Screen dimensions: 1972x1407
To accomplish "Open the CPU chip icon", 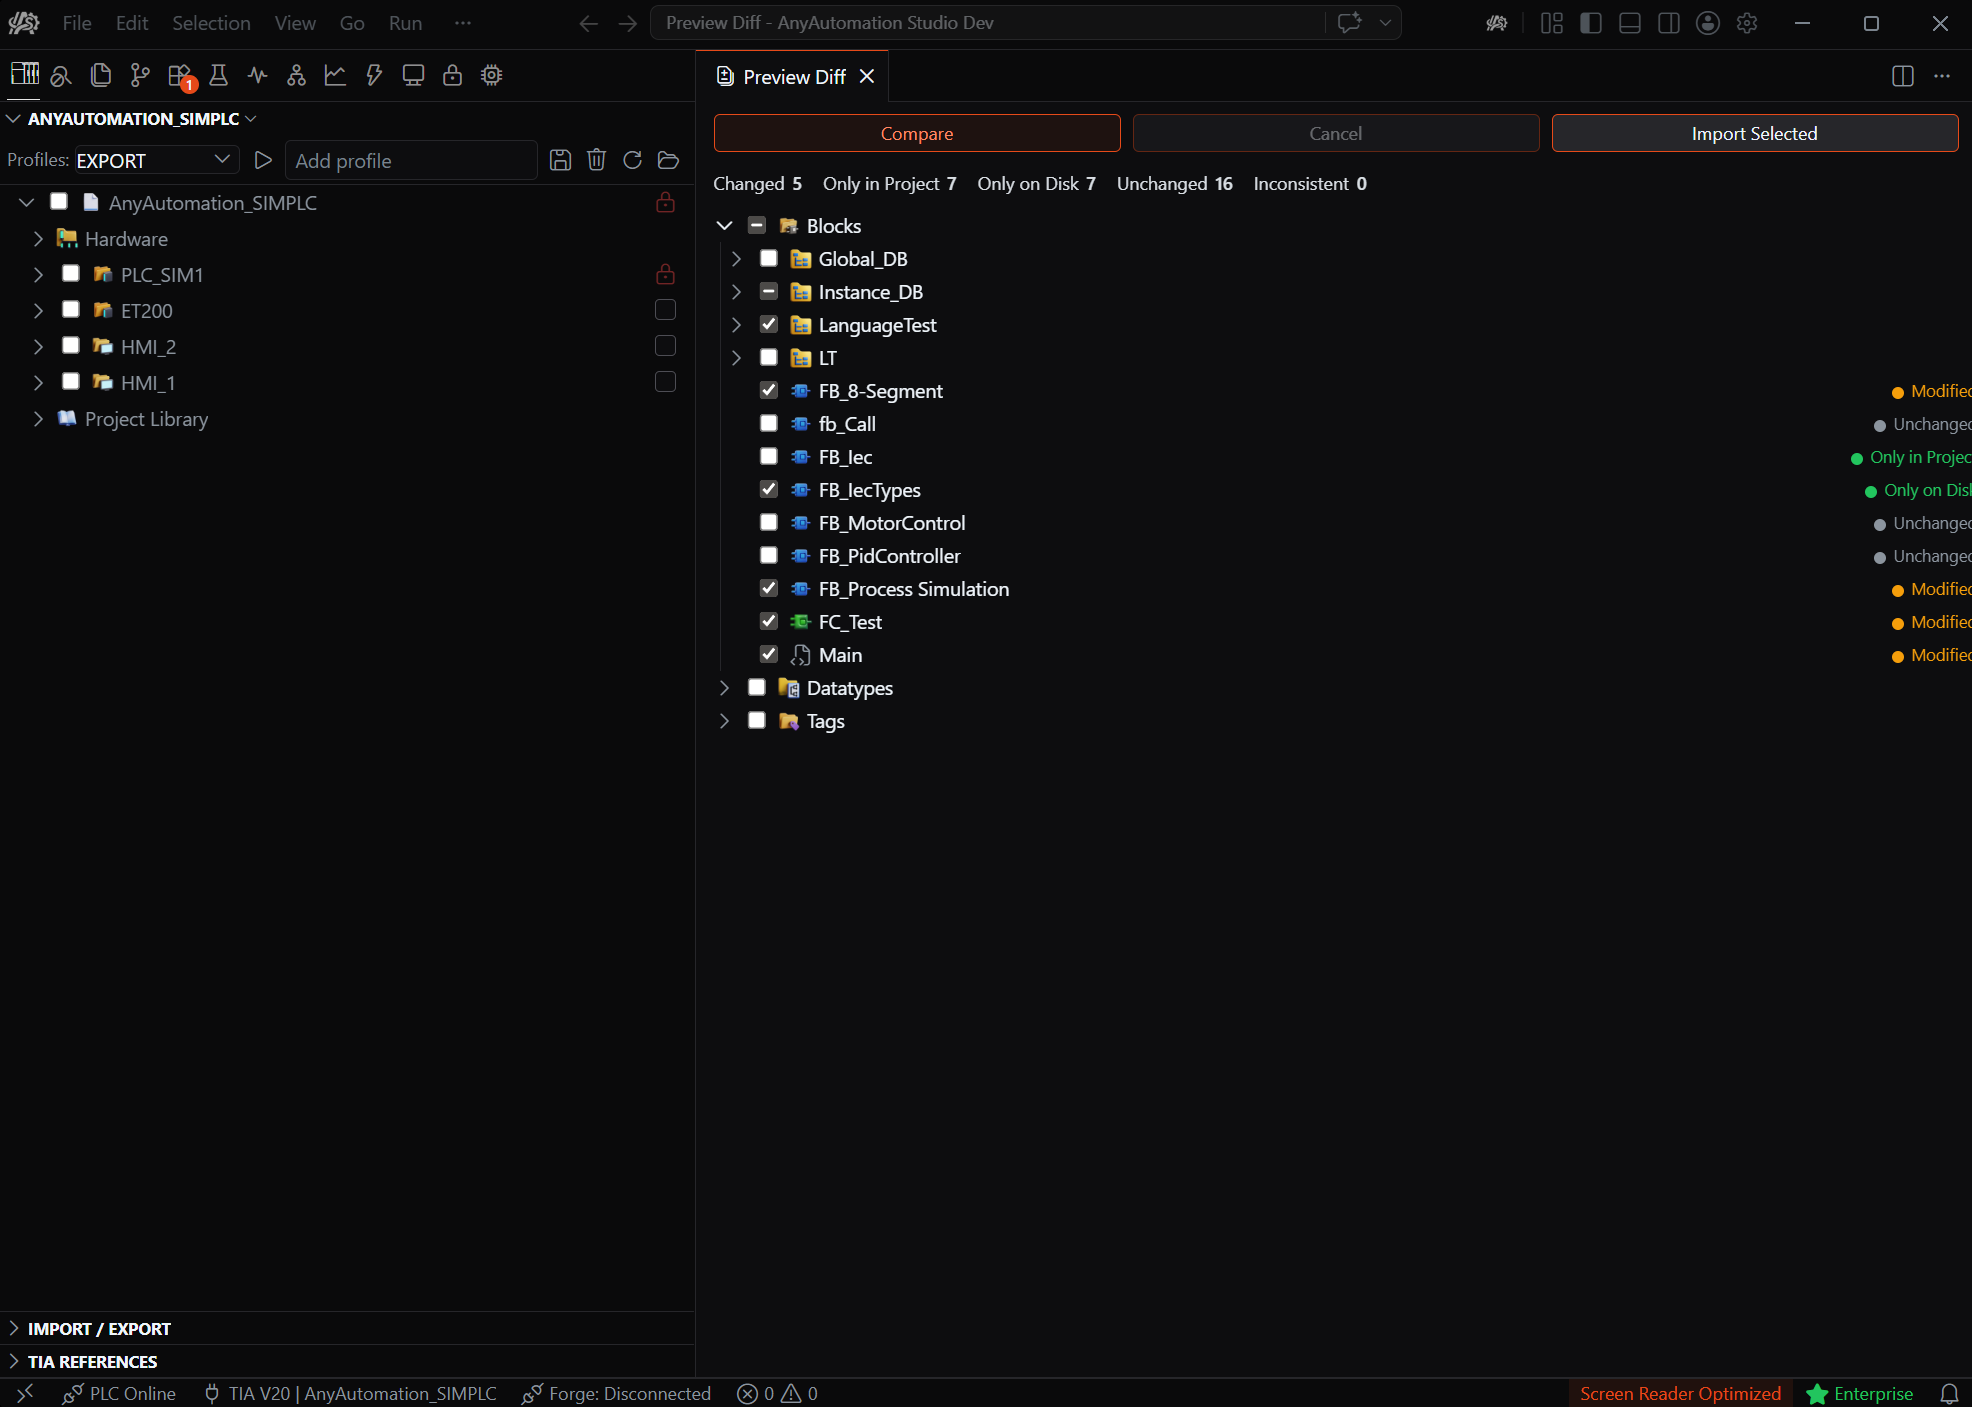I will [491, 75].
